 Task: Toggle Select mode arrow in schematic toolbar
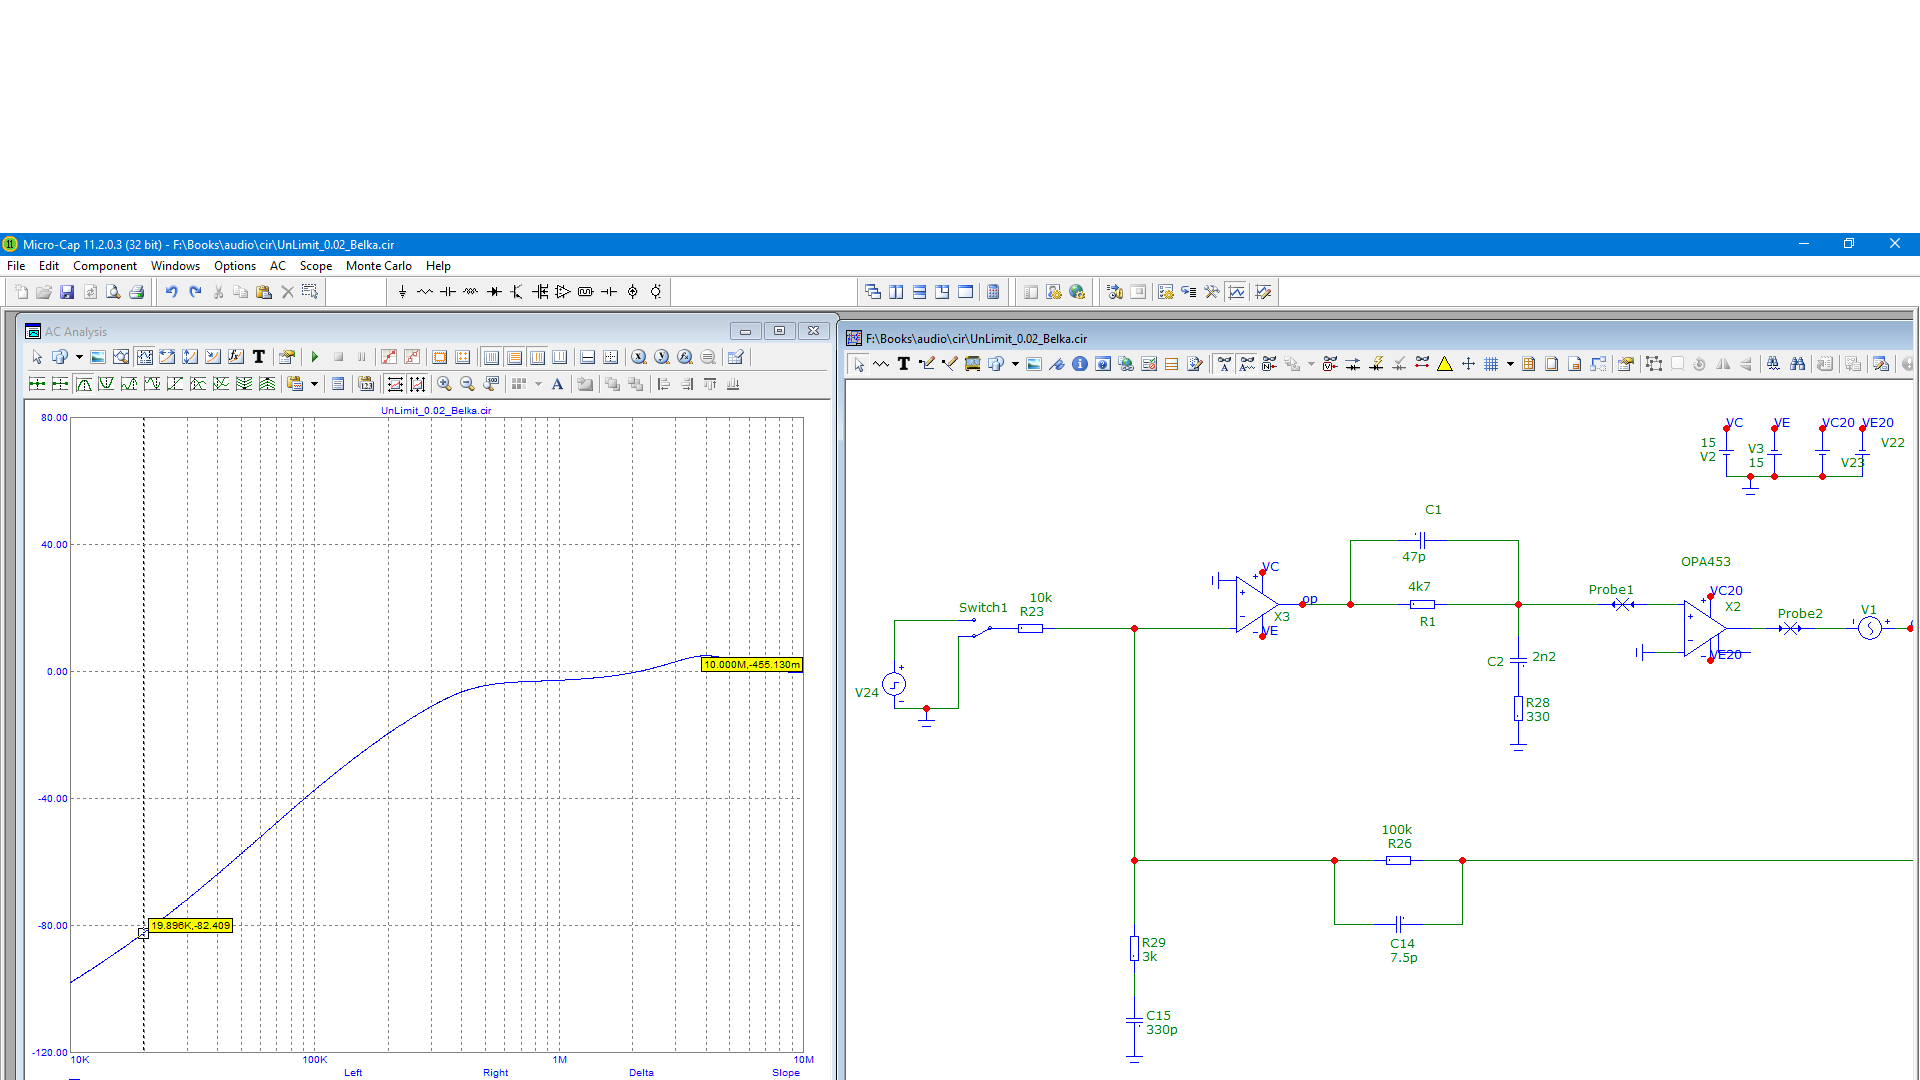858,364
